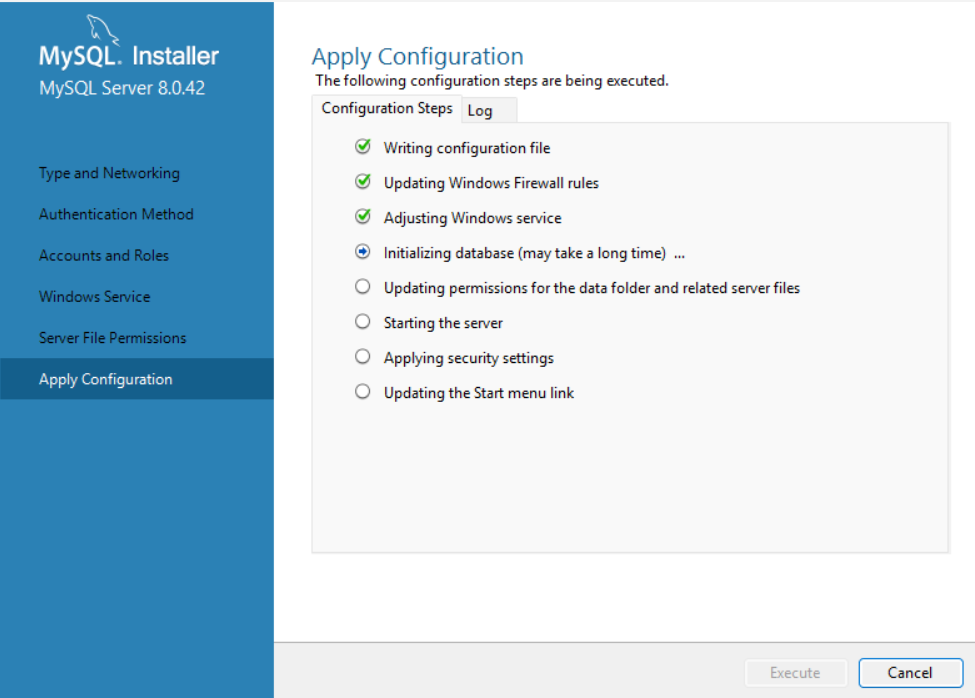The width and height of the screenshot is (975, 698).
Task: Click 'Updating permissions for the data folder' text
Action: (592, 288)
